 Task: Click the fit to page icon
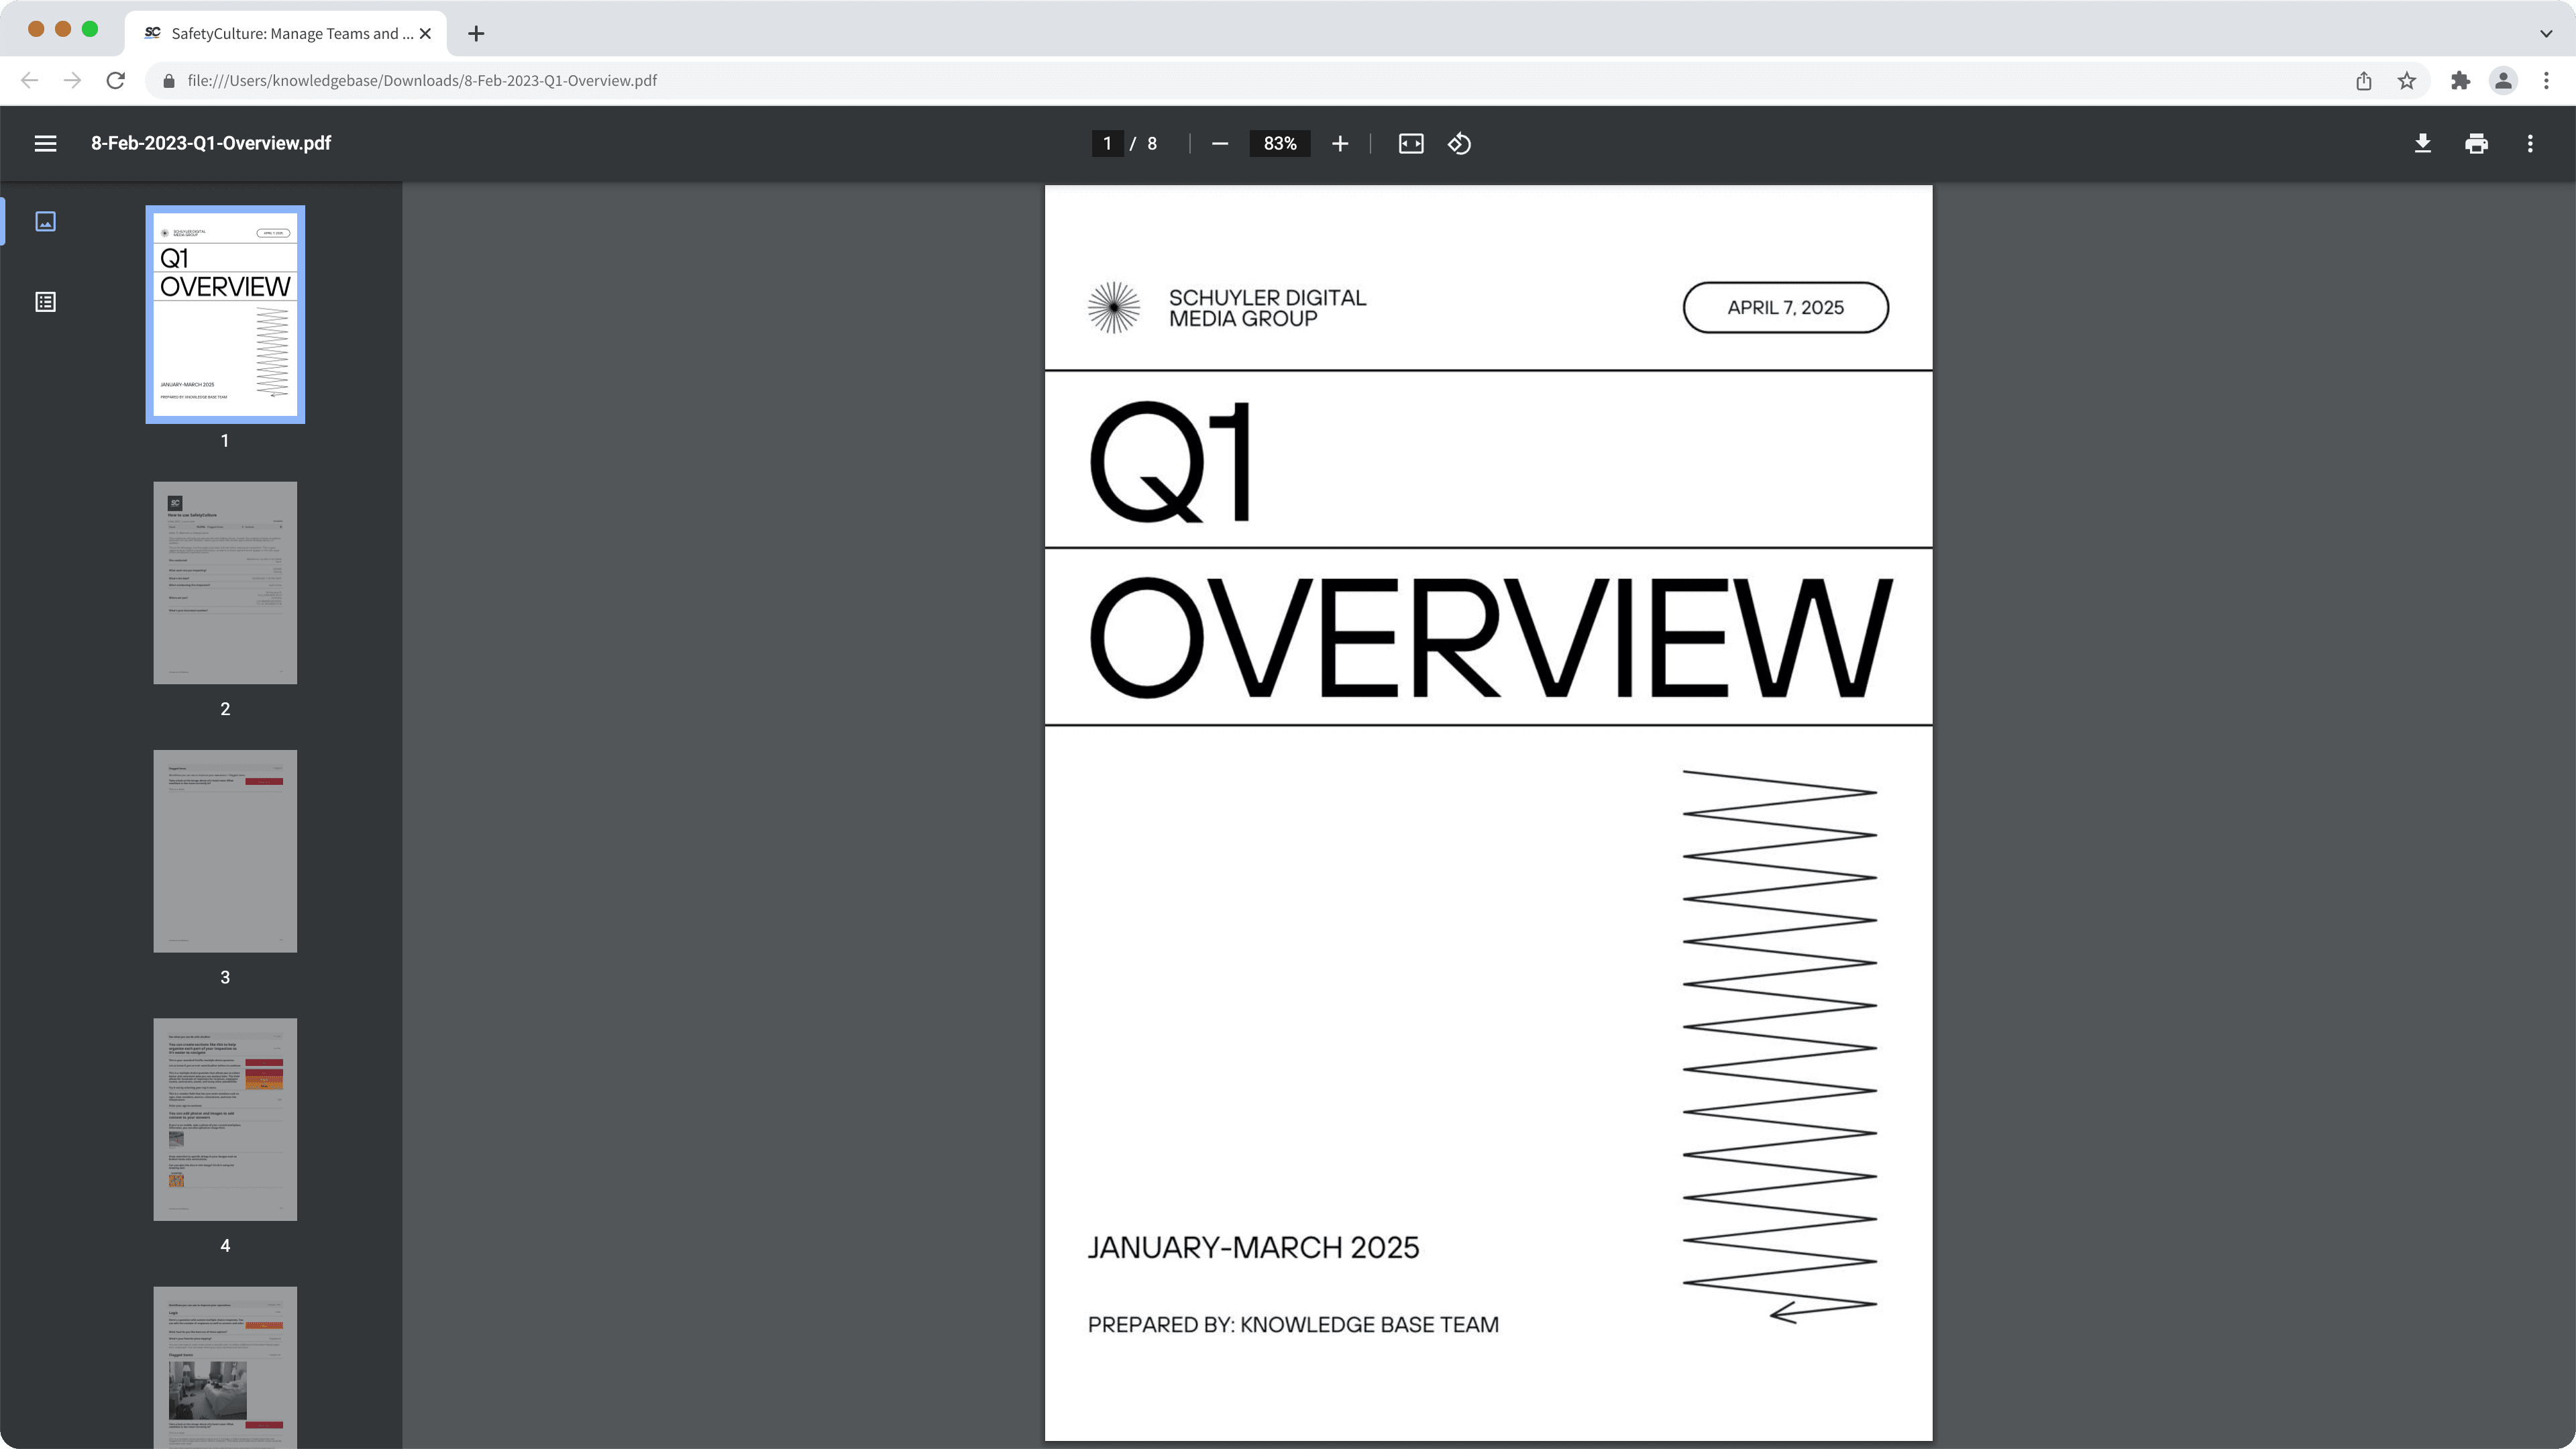click(x=1410, y=144)
